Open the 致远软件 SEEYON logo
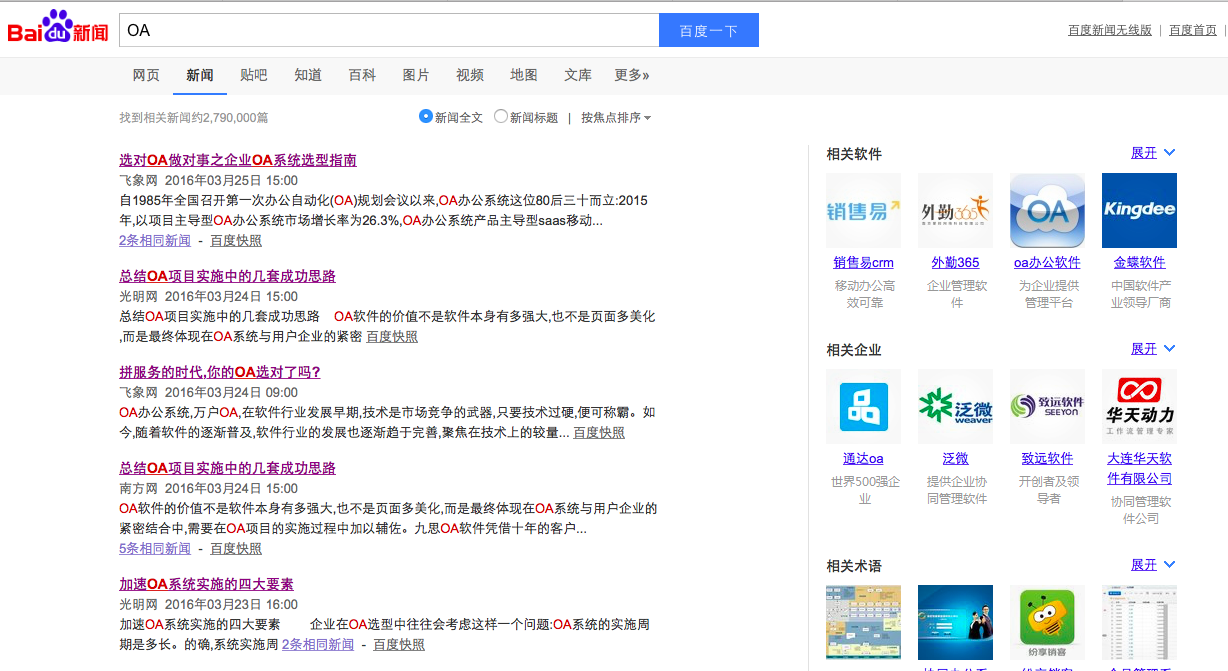The height and width of the screenshot is (671, 1228). tap(1047, 406)
